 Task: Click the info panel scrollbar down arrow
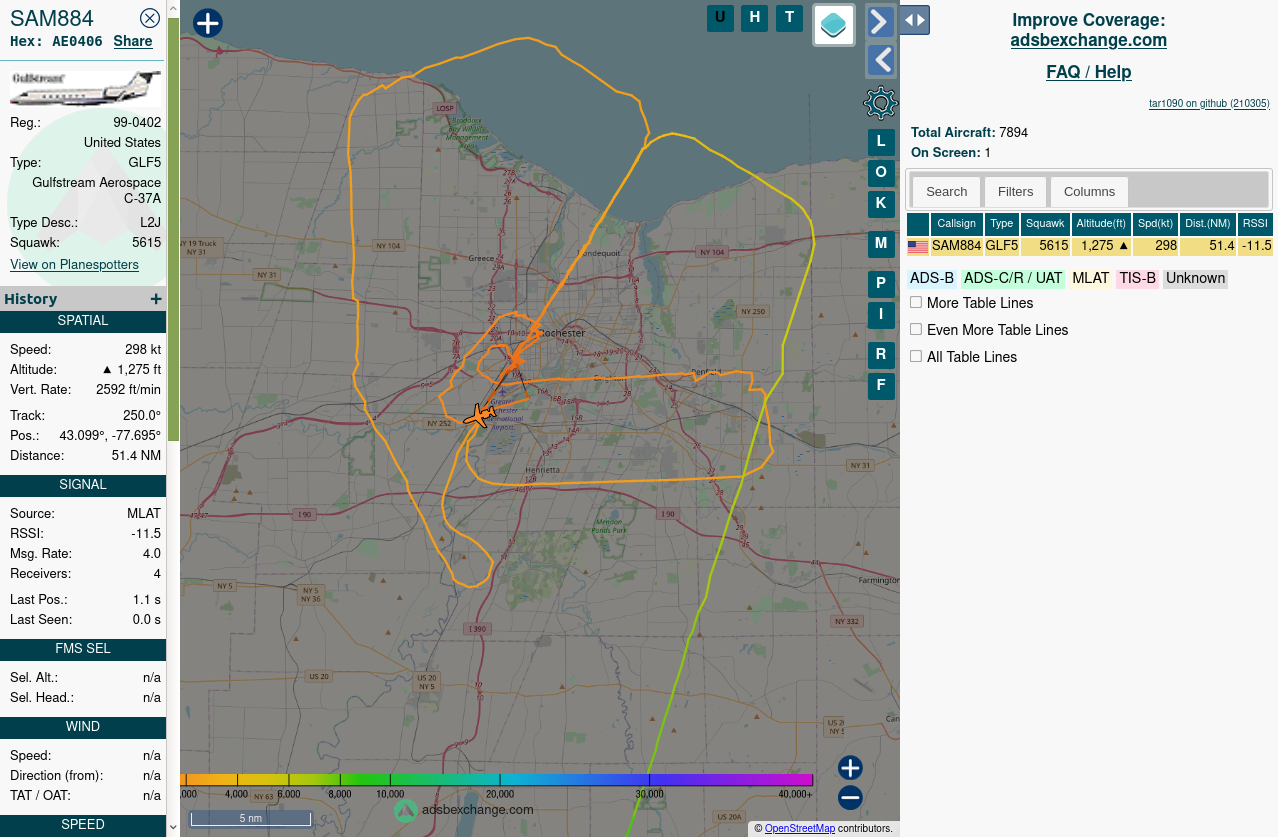click(173, 827)
